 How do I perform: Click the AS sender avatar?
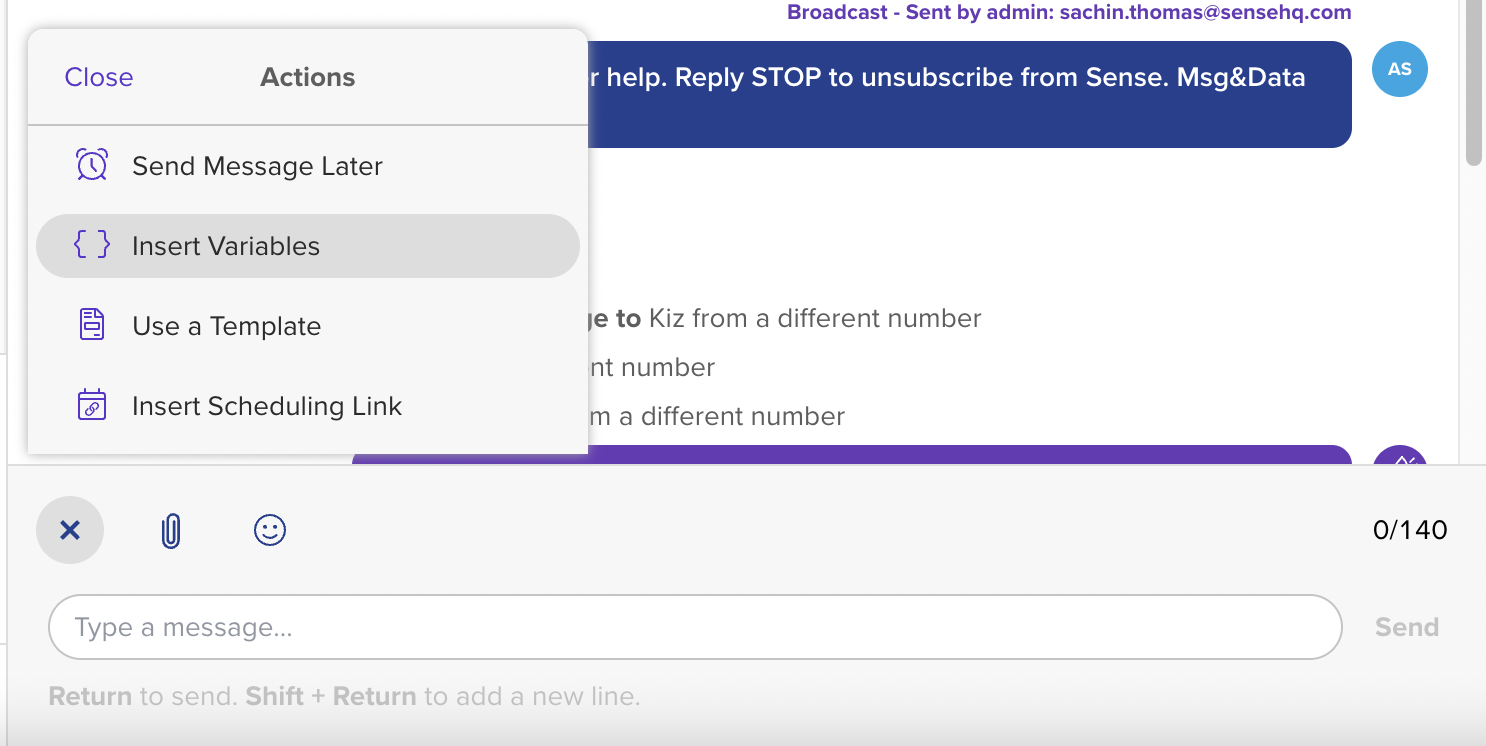(1400, 69)
